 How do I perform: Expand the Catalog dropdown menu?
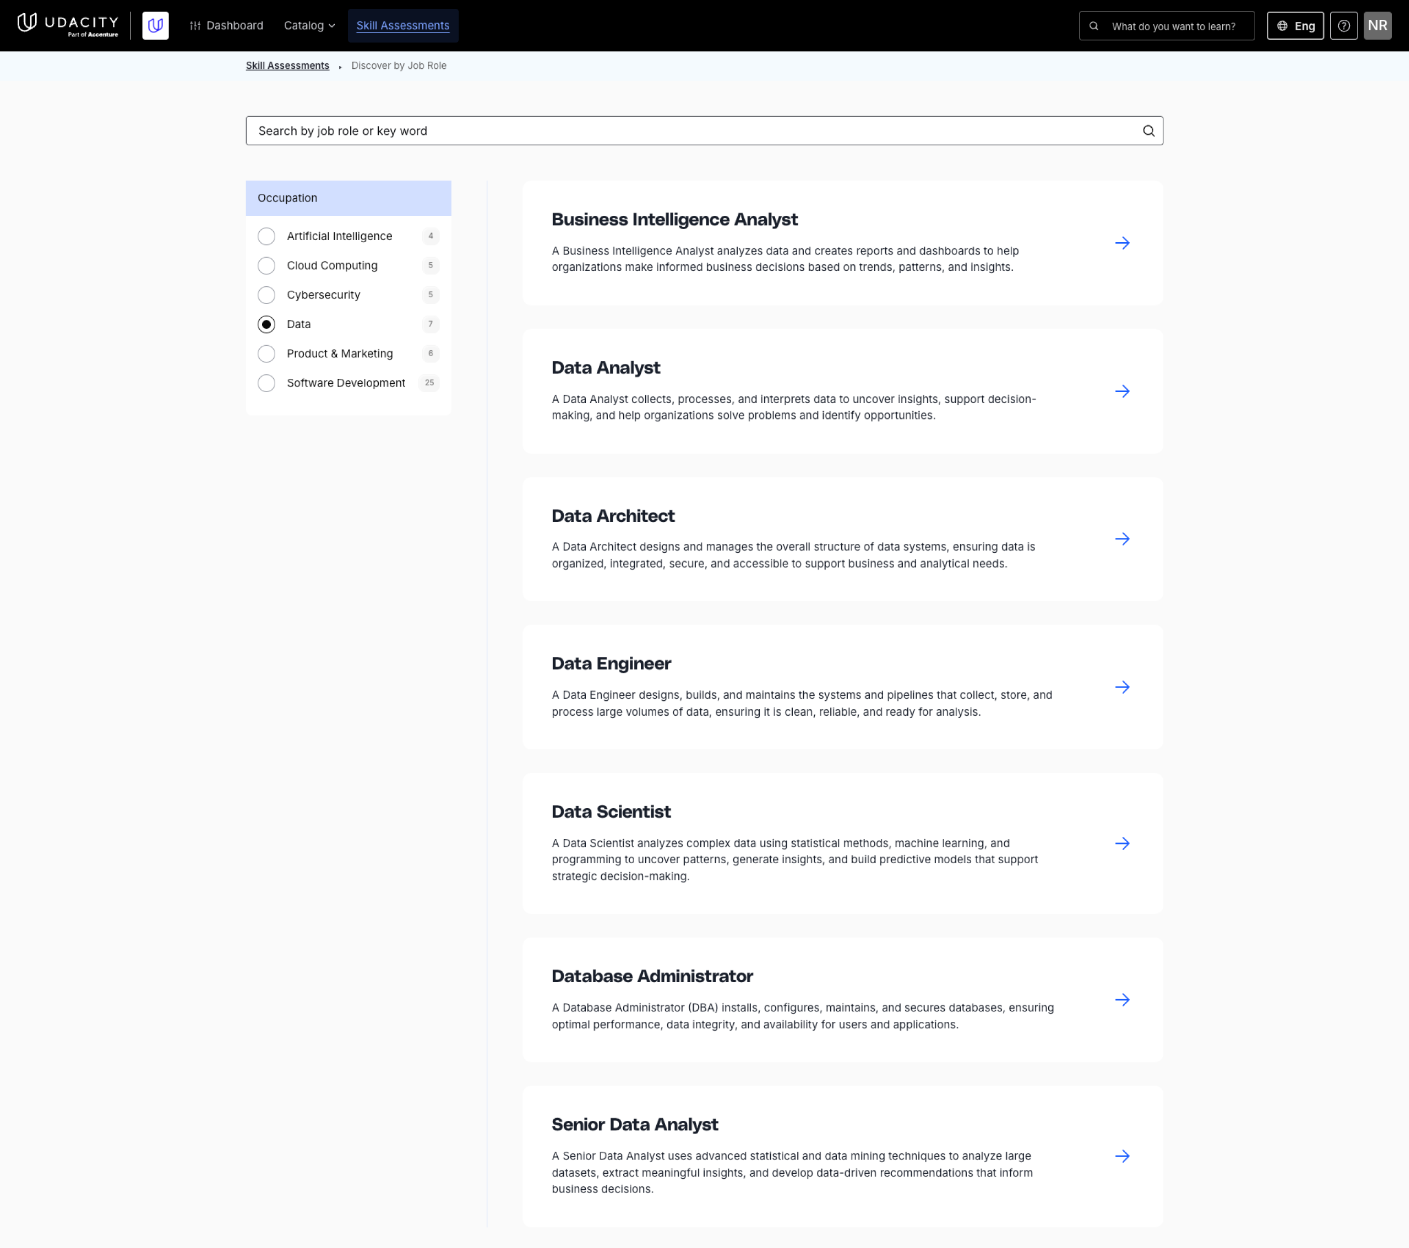click(310, 26)
